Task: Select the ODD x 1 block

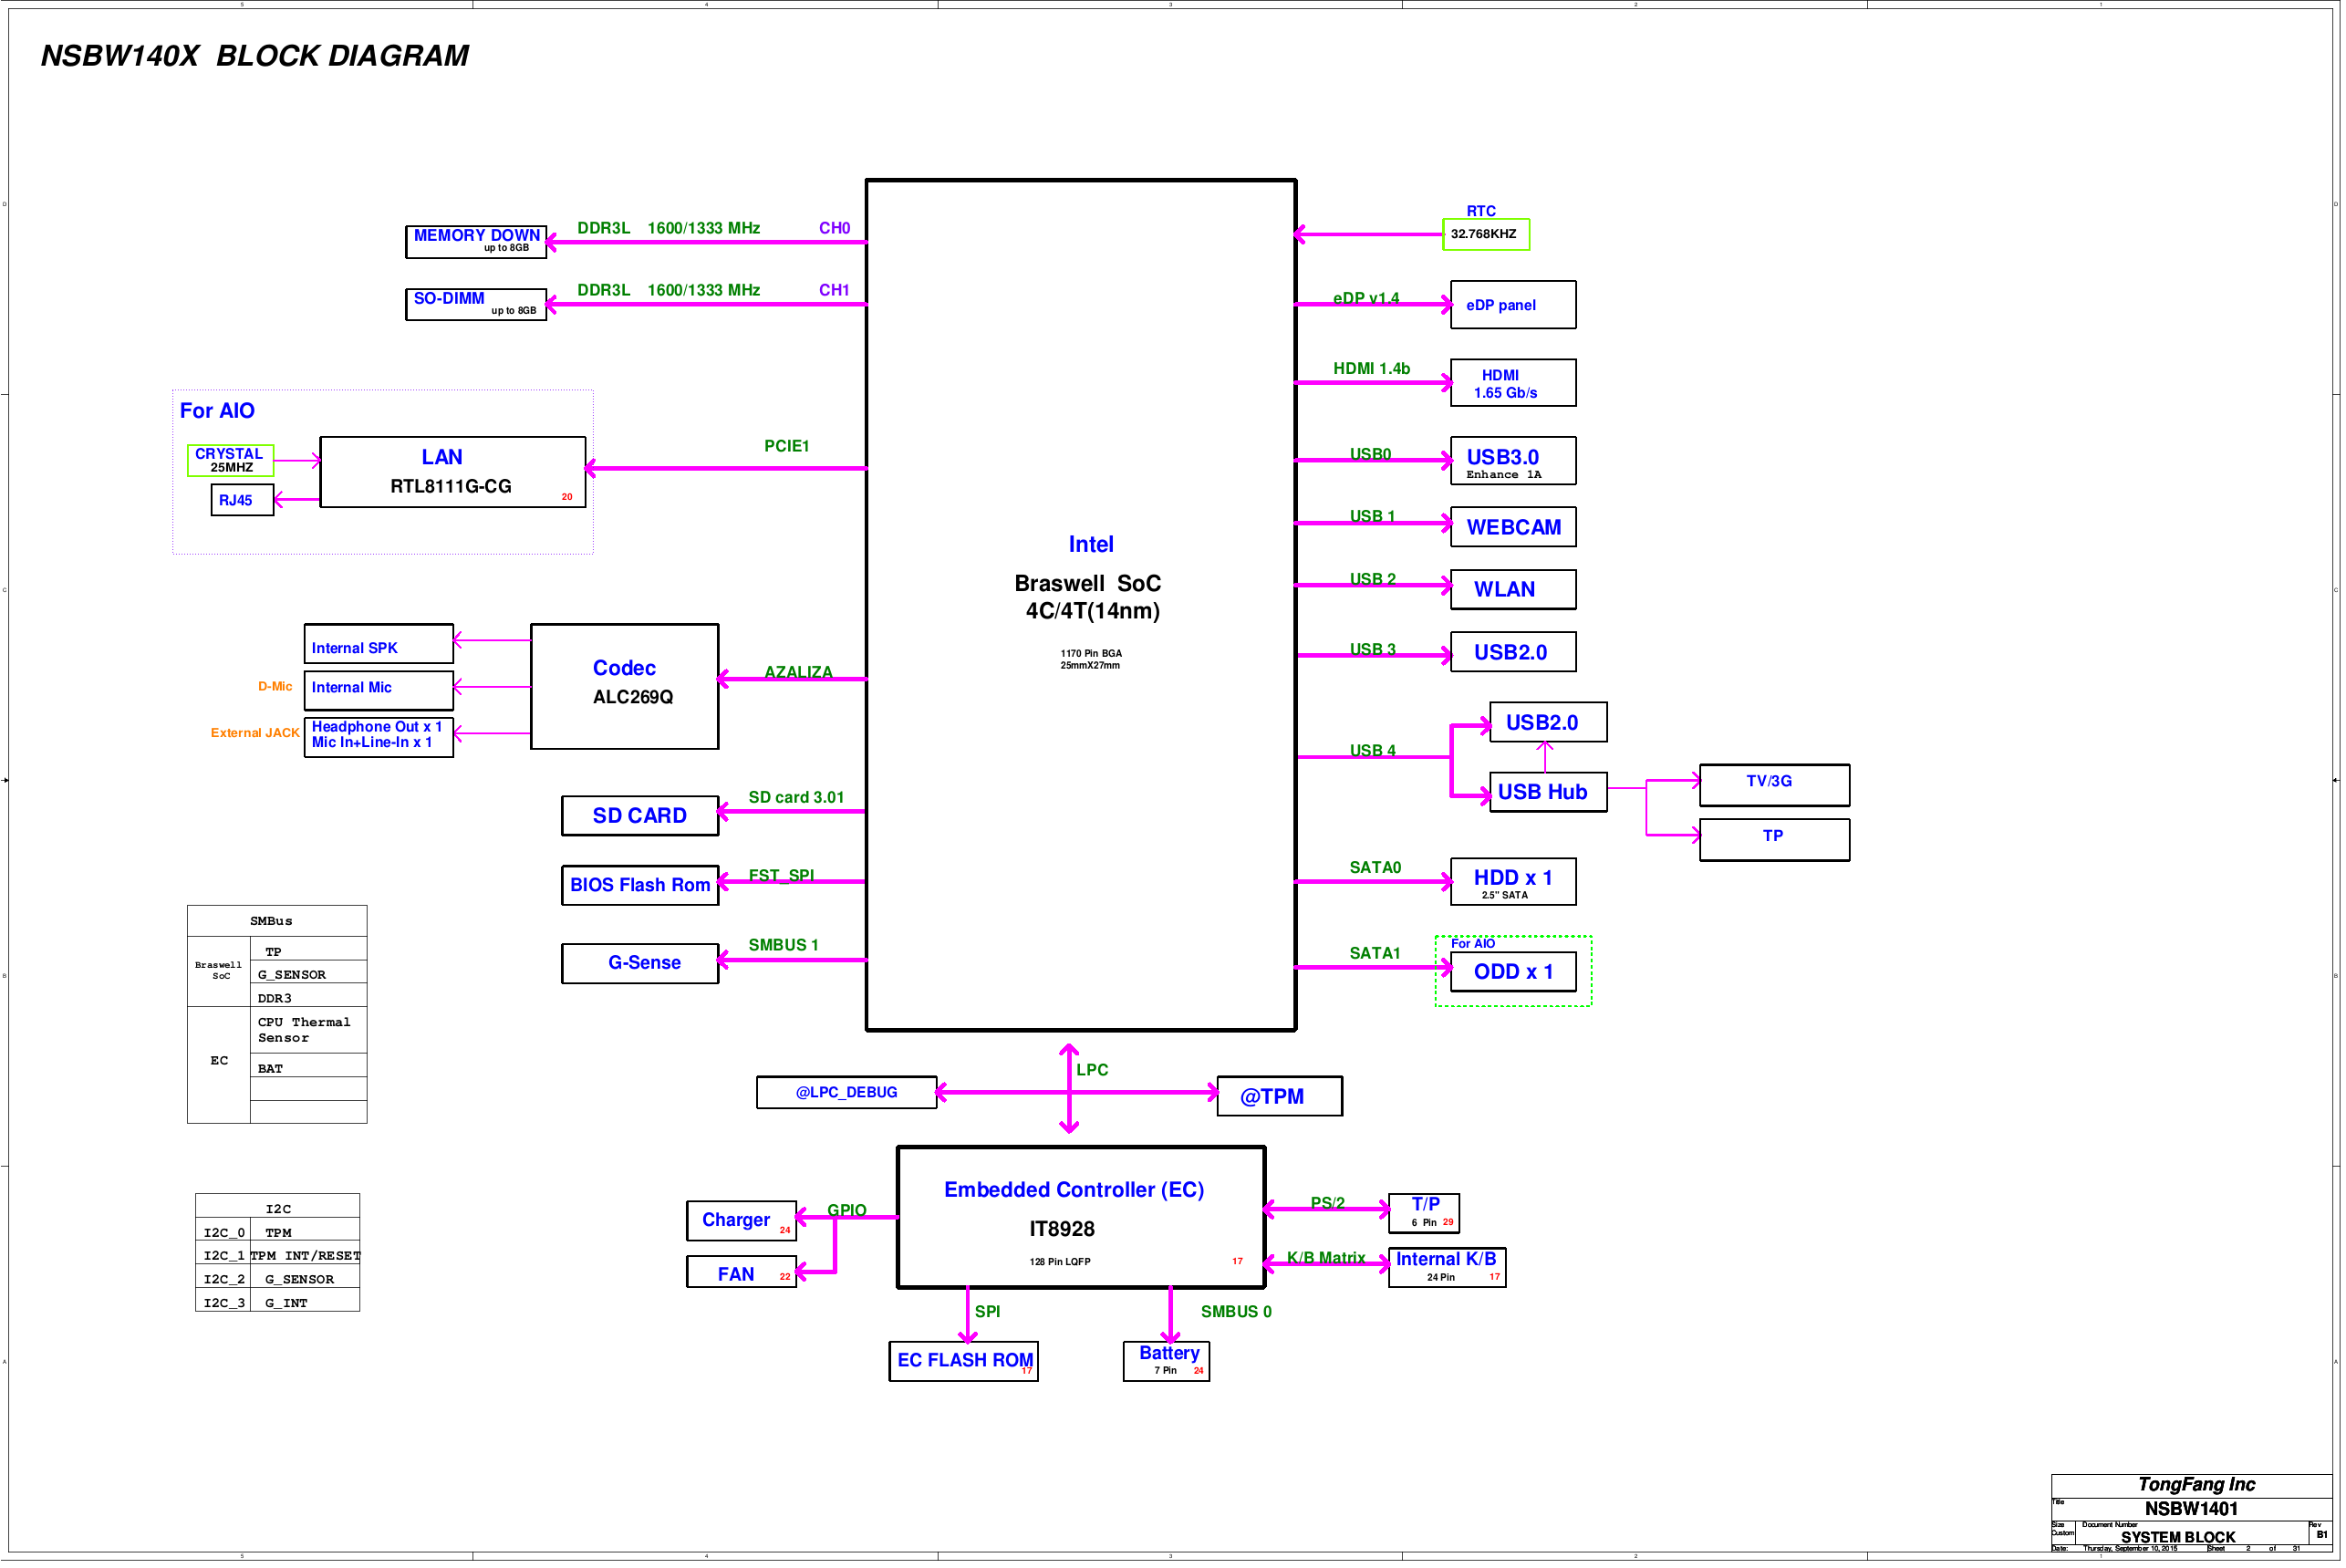Action: (1514, 973)
